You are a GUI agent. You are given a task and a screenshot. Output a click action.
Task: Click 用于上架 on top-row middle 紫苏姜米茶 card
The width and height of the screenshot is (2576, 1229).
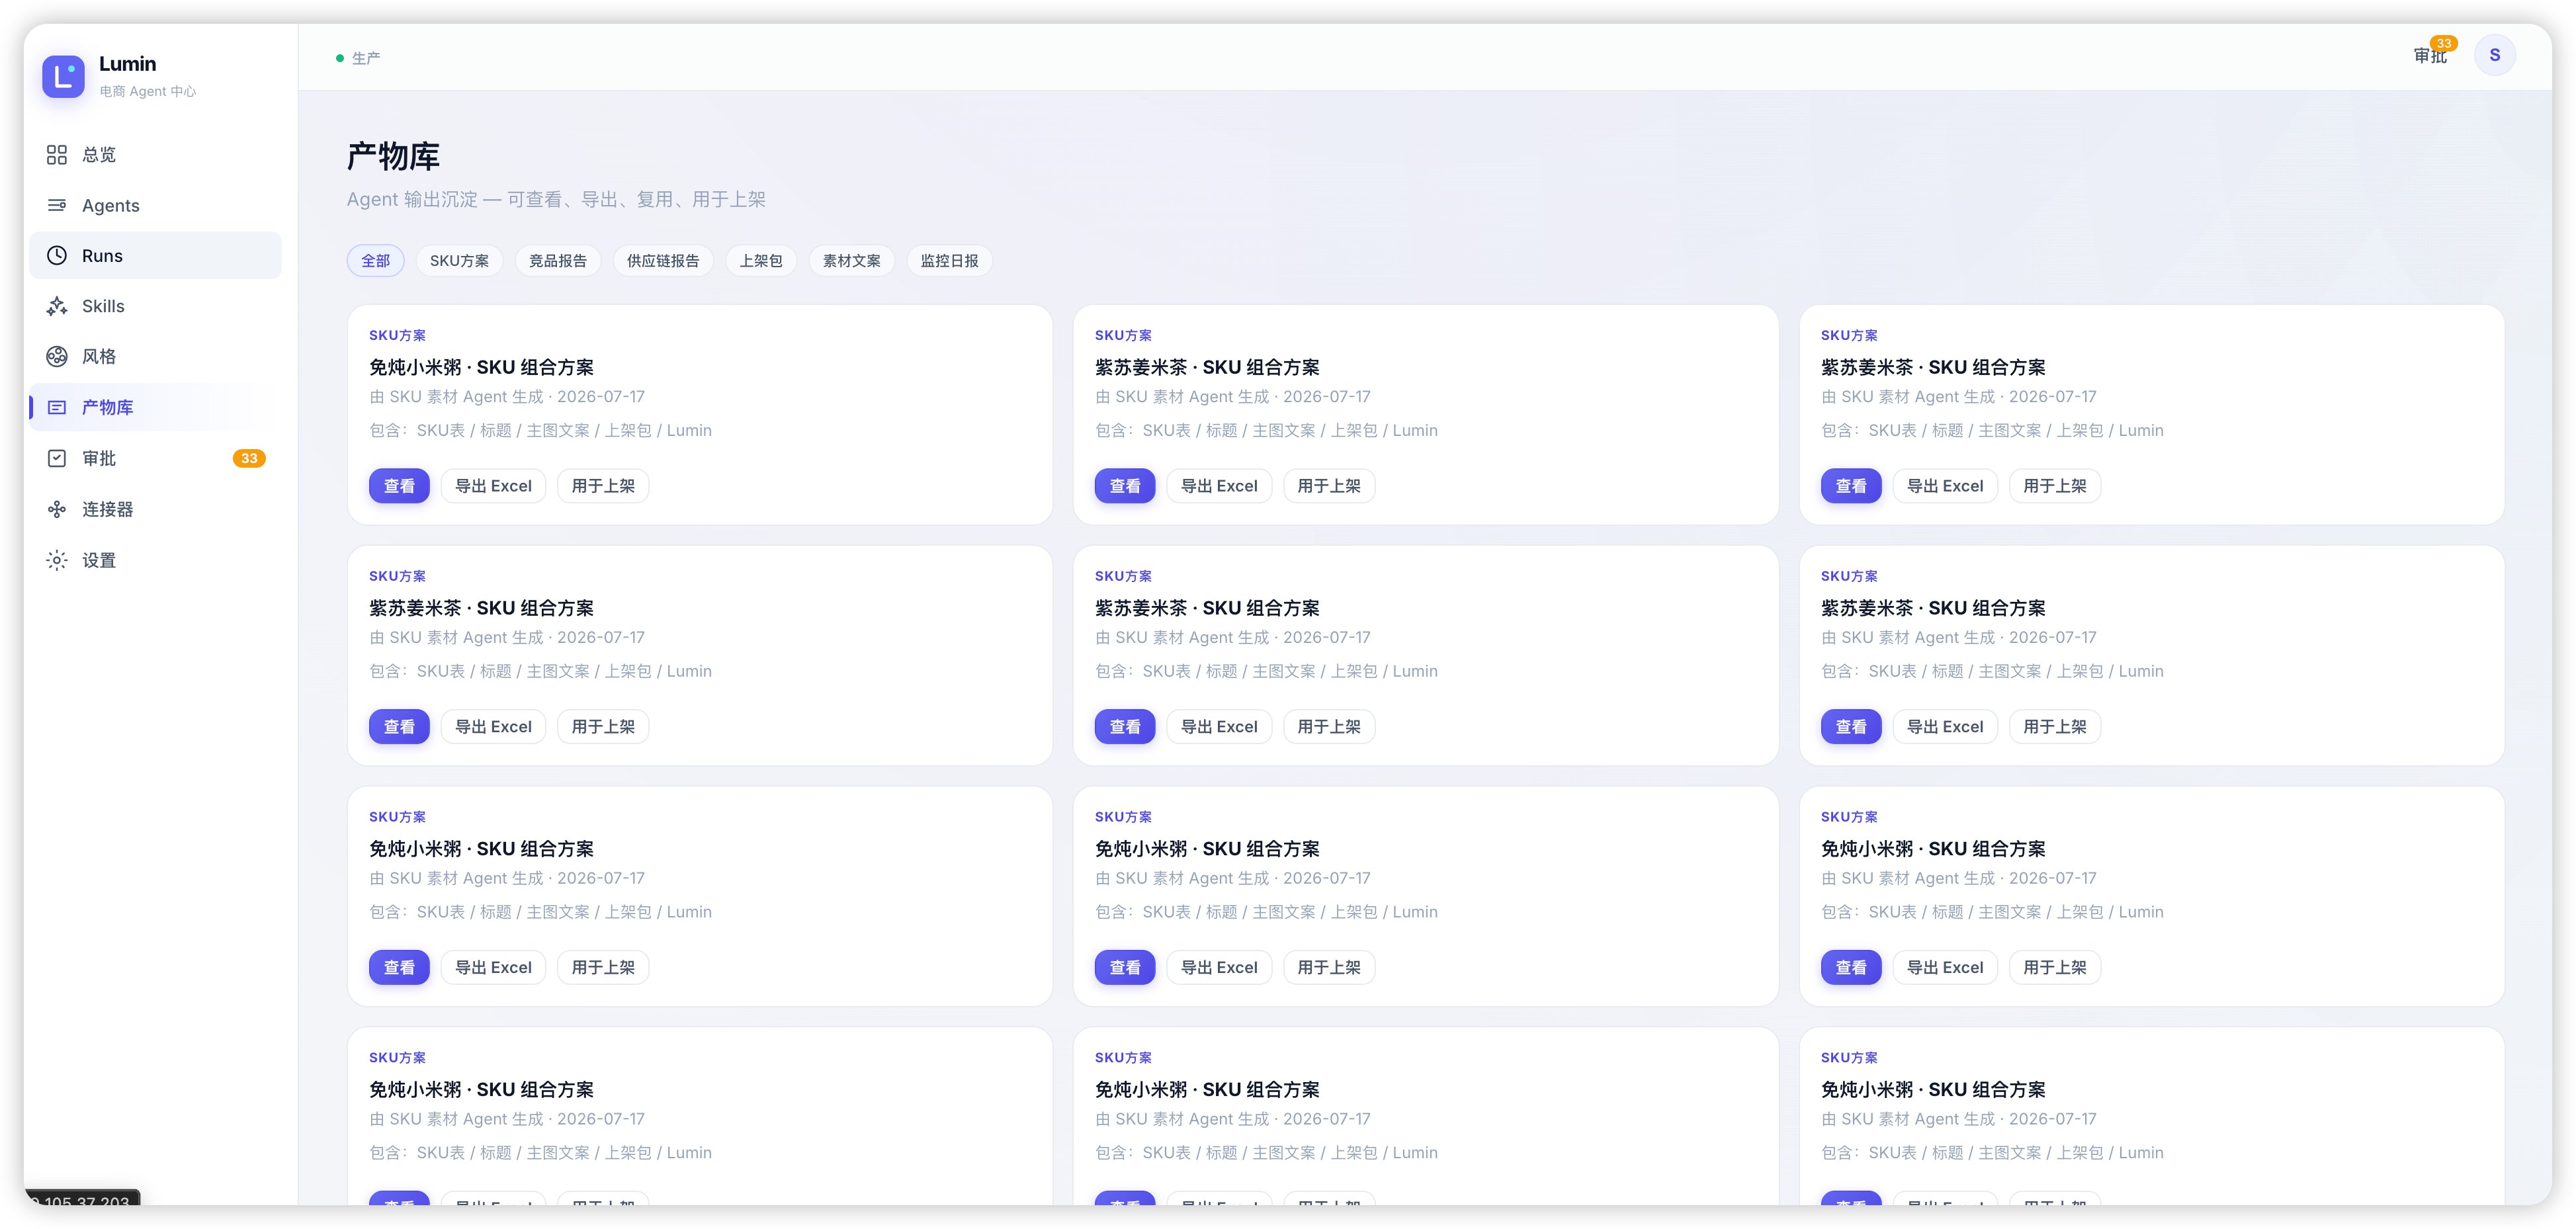coord(1329,486)
